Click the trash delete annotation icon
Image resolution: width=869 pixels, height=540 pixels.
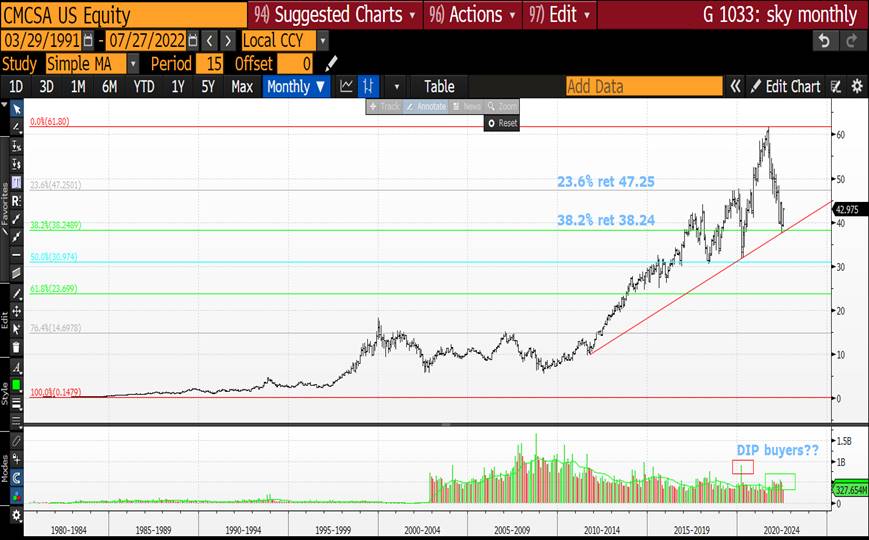tap(17, 348)
